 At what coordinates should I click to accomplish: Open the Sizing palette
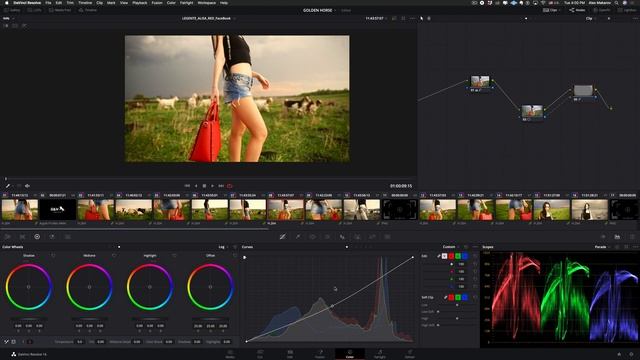(x=372, y=237)
